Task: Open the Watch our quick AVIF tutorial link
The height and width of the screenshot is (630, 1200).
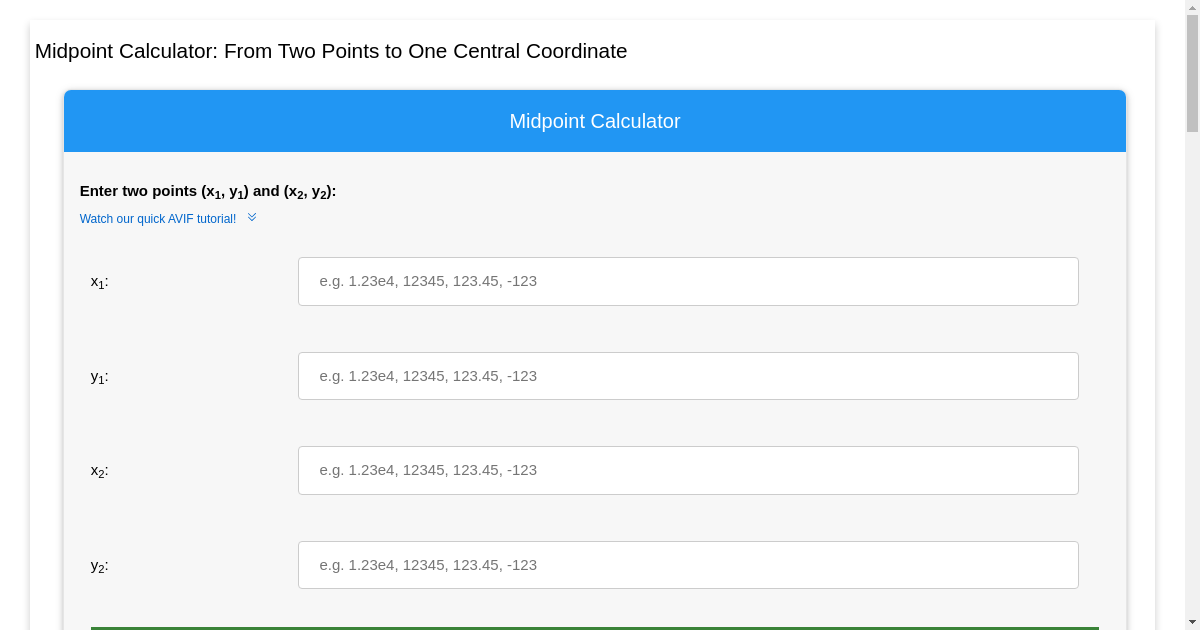Action: pos(158,218)
